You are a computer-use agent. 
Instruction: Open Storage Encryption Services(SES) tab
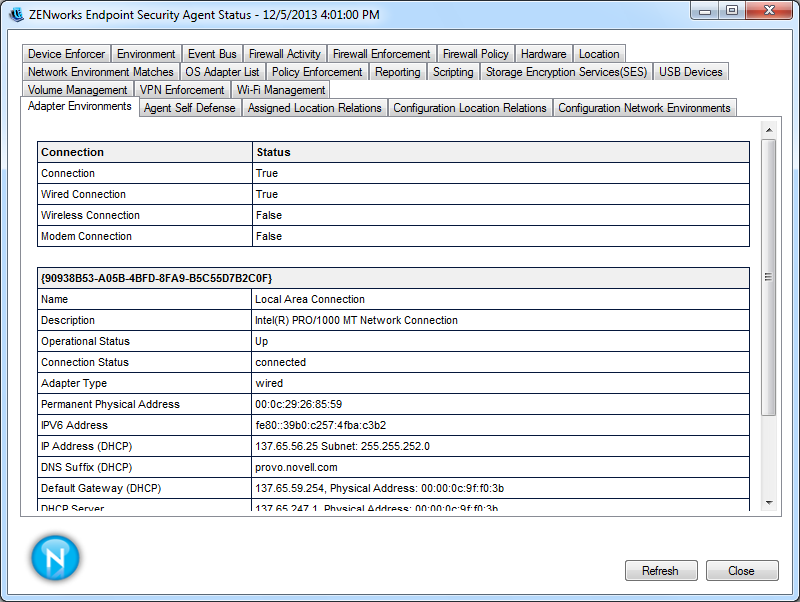click(566, 72)
